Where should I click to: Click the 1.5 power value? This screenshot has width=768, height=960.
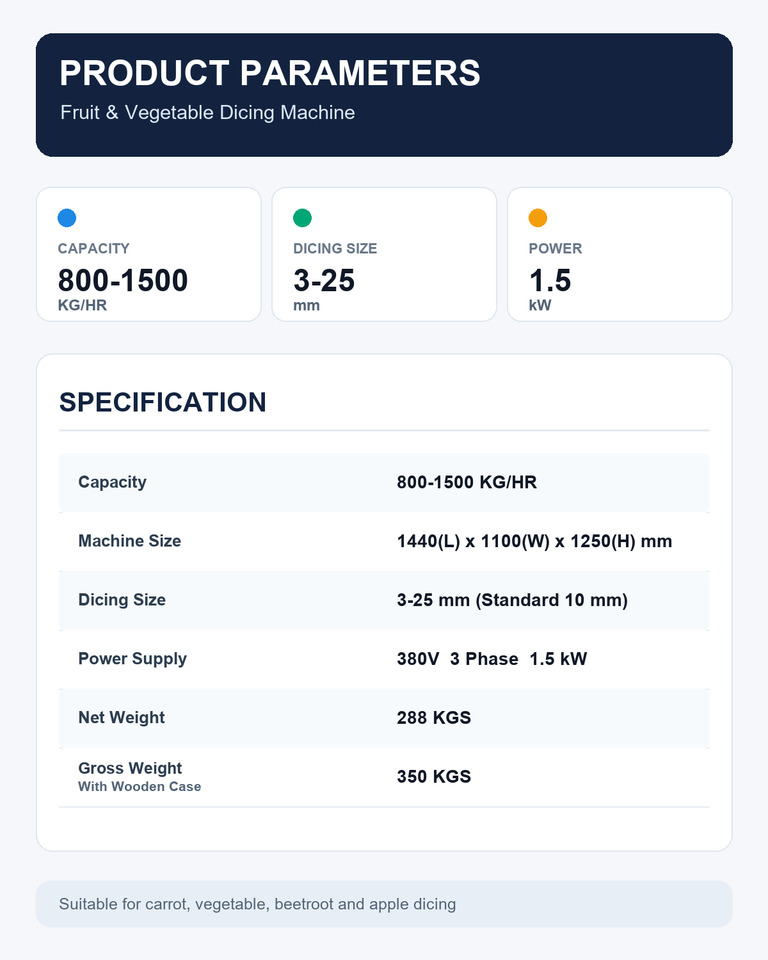click(550, 280)
